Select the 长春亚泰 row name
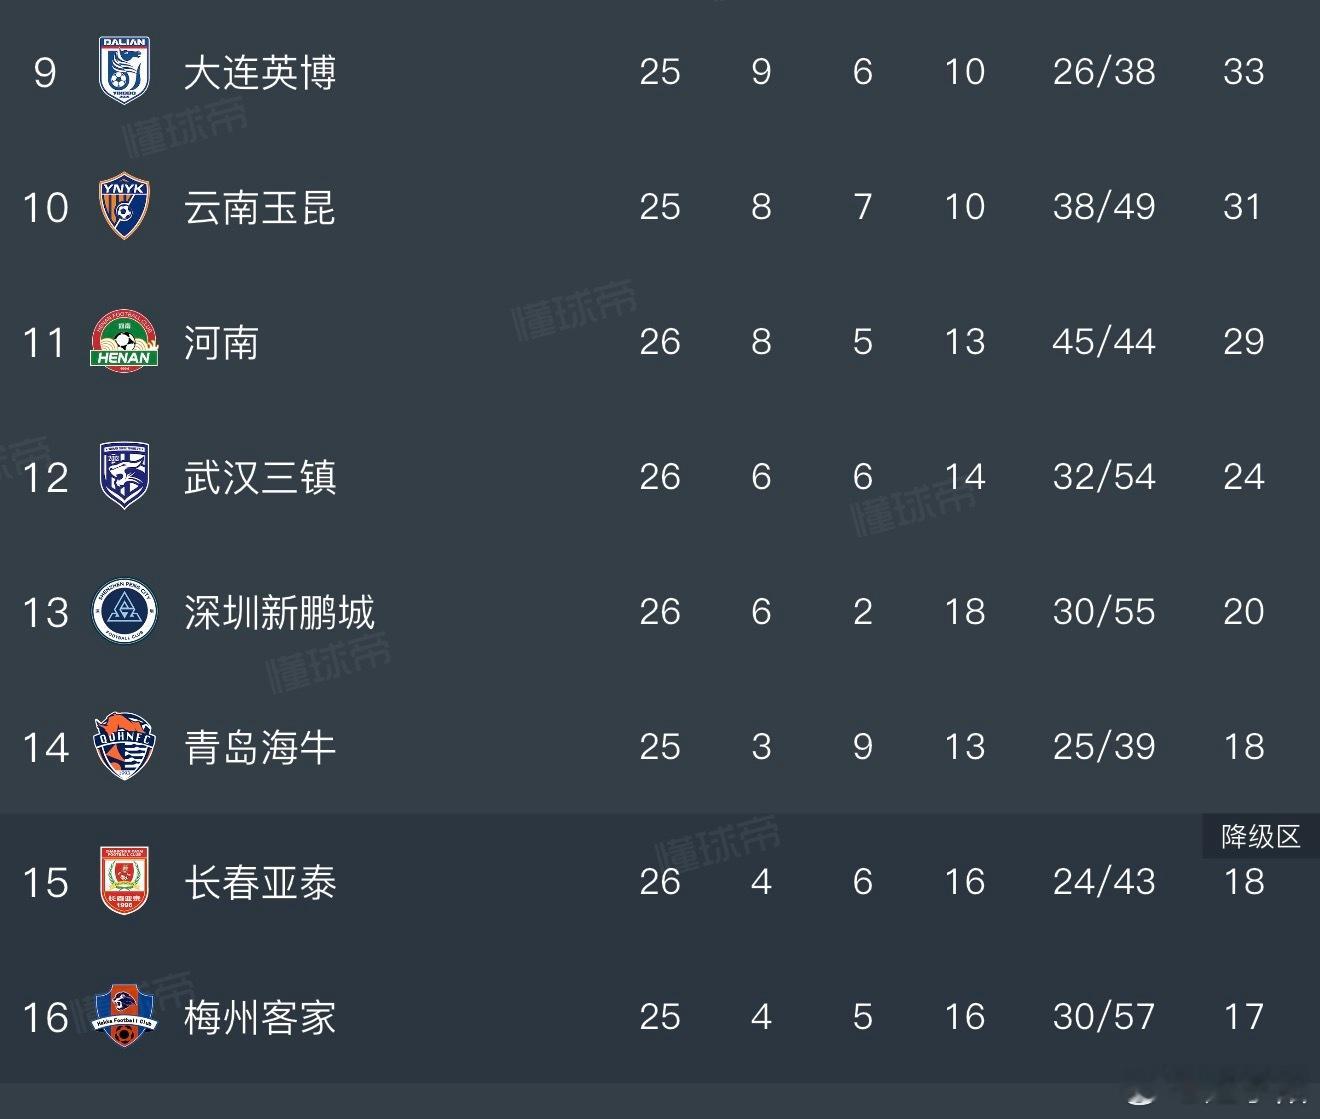The image size is (1320, 1119). [260, 882]
